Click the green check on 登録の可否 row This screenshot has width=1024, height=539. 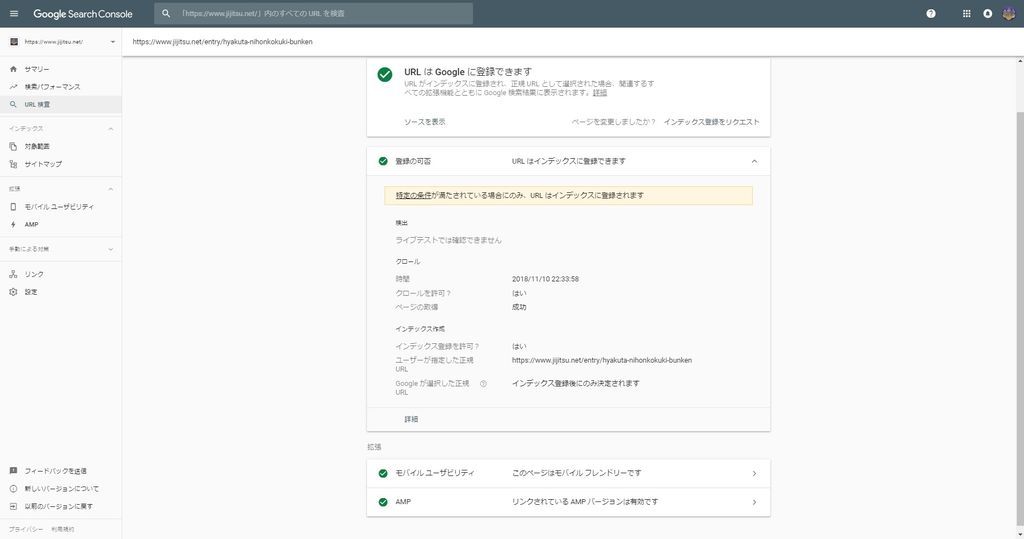(x=383, y=161)
